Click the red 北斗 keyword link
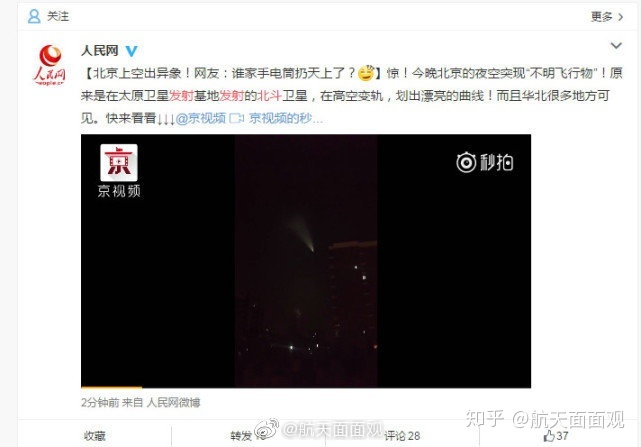The width and height of the screenshot is (641, 447). click(269, 96)
